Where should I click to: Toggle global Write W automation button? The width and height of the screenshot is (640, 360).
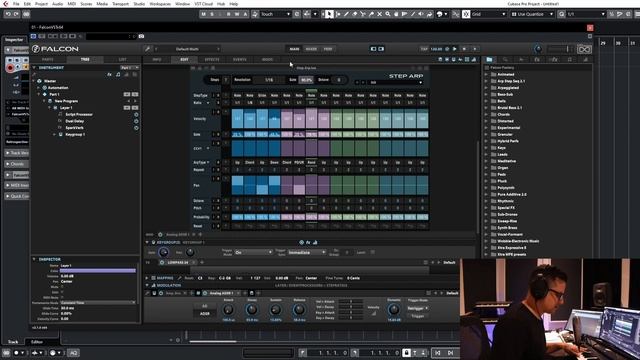[237, 14]
